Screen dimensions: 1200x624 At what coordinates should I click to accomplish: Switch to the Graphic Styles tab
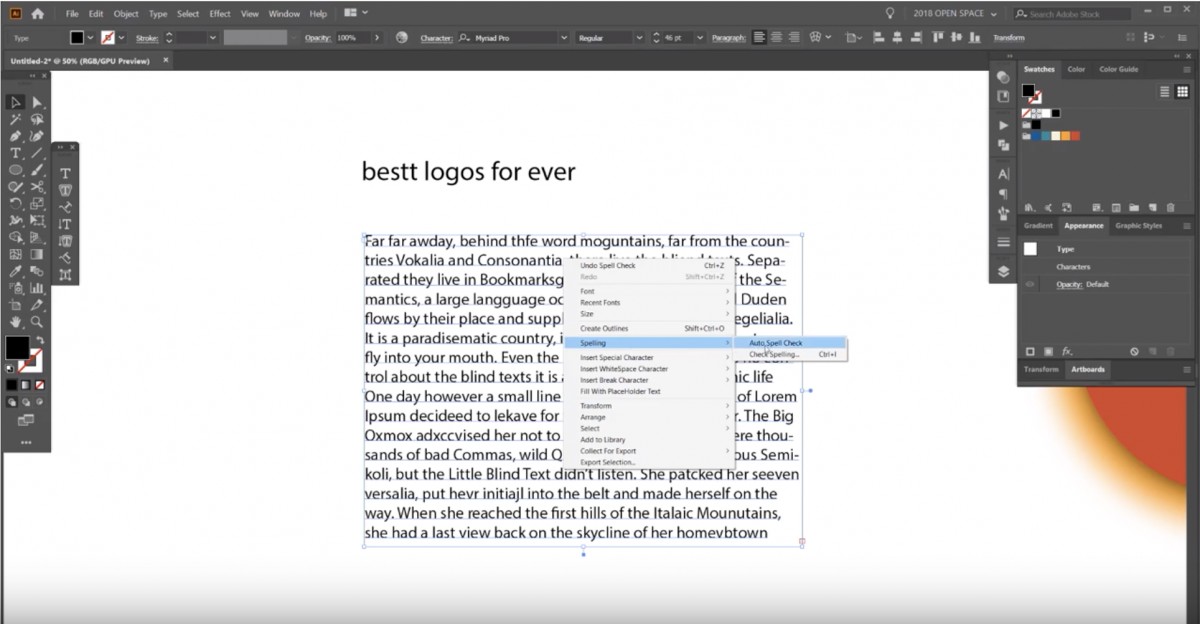pyautogui.click(x=1138, y=226)
